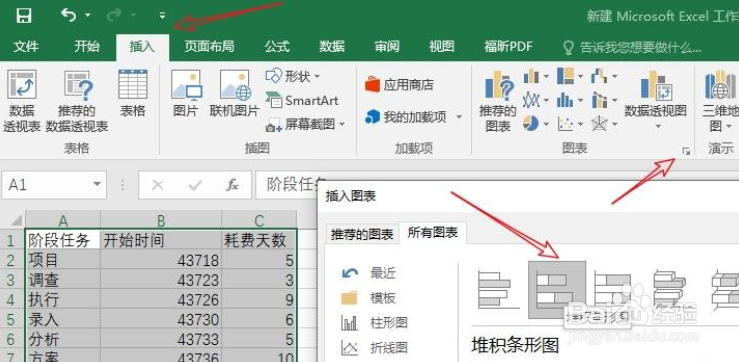
Task: Click 推荐的图表 recommended charts button
Action: (498, 101)
